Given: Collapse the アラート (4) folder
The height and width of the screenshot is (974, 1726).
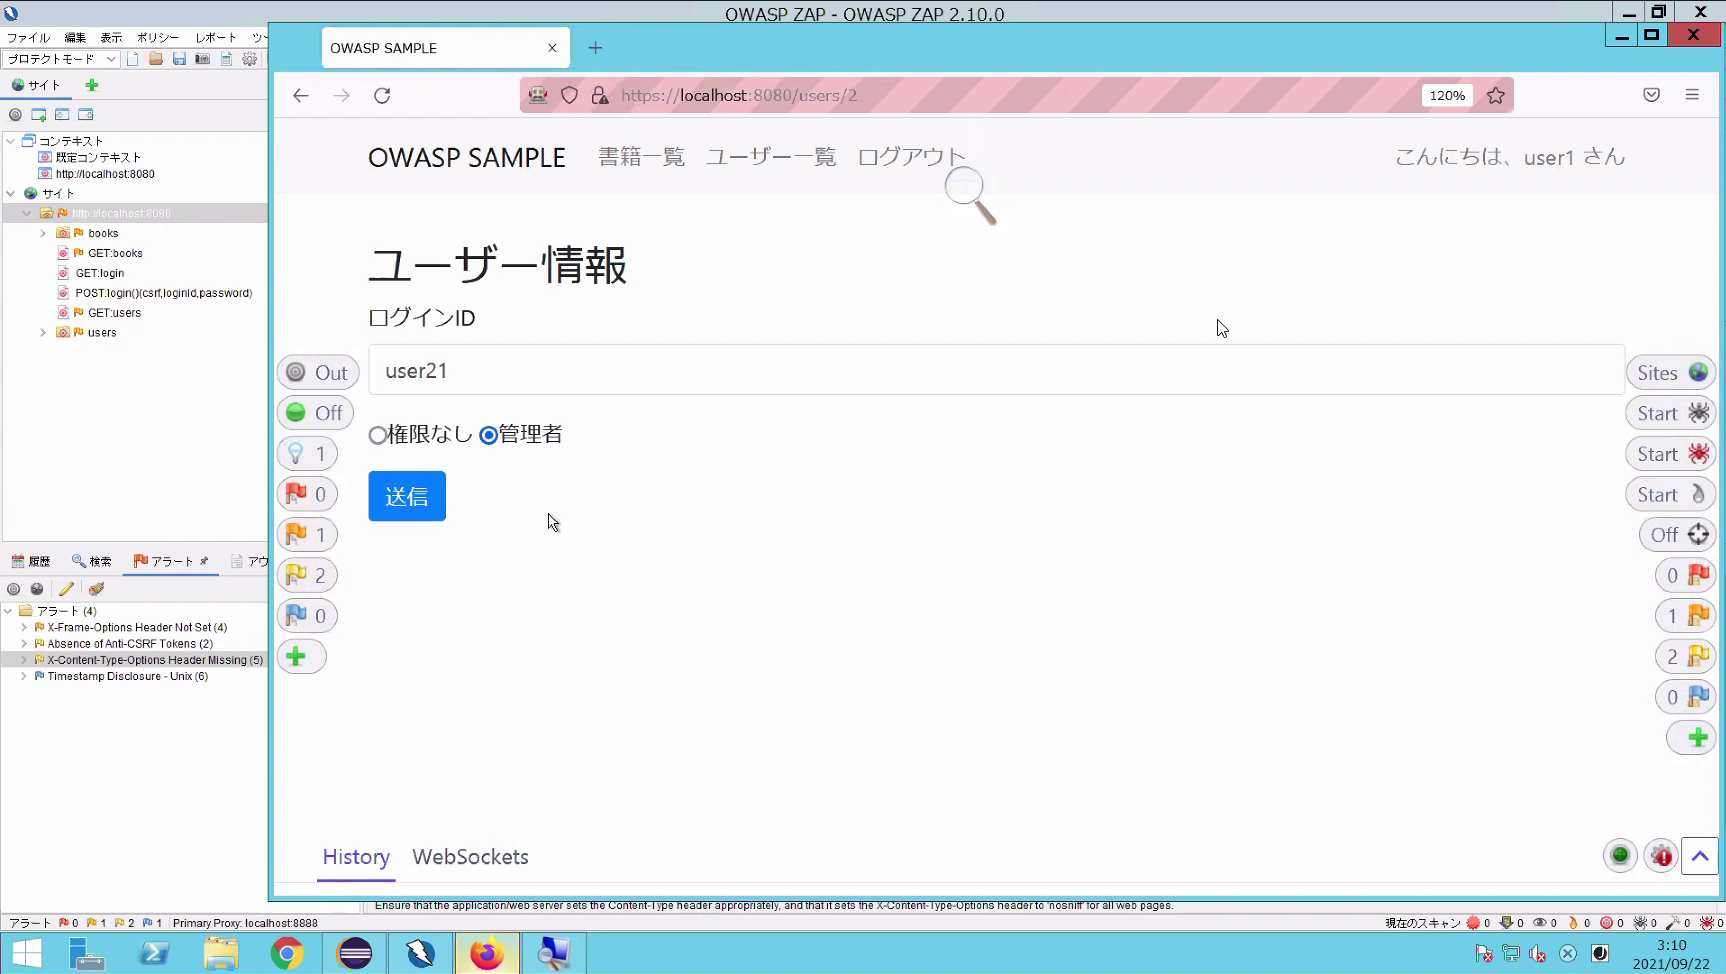Looking at the screenshot, I should pos(8,610).
